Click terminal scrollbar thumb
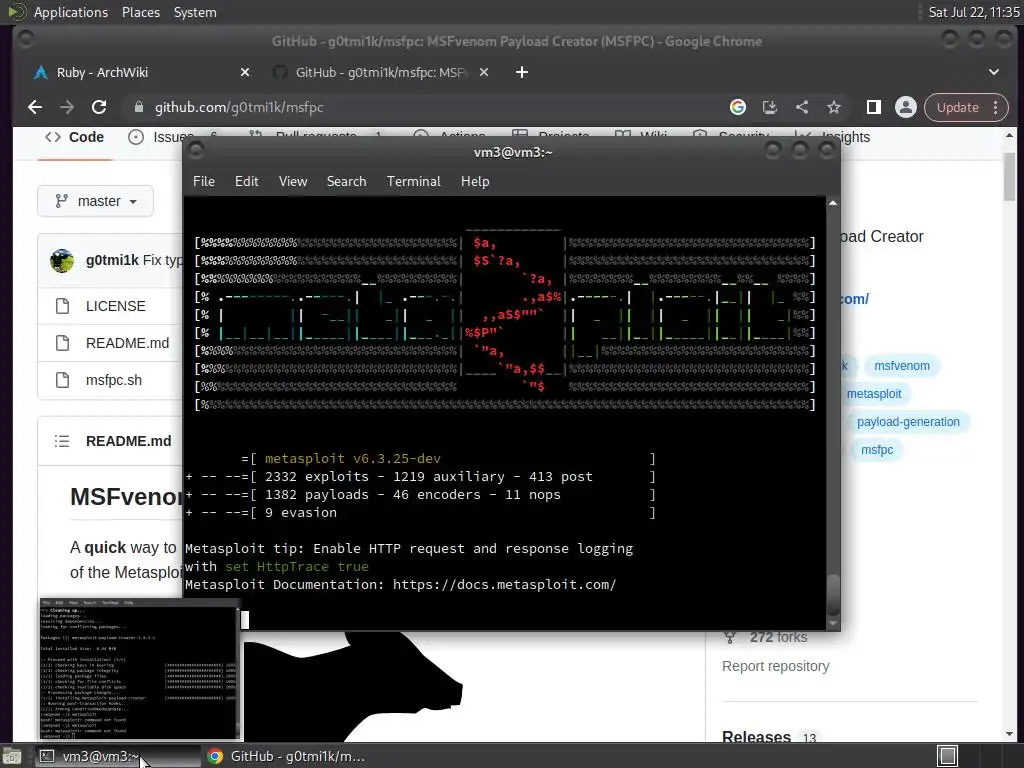The width and height of the screenshot is (1024, 768). (833, 594)
